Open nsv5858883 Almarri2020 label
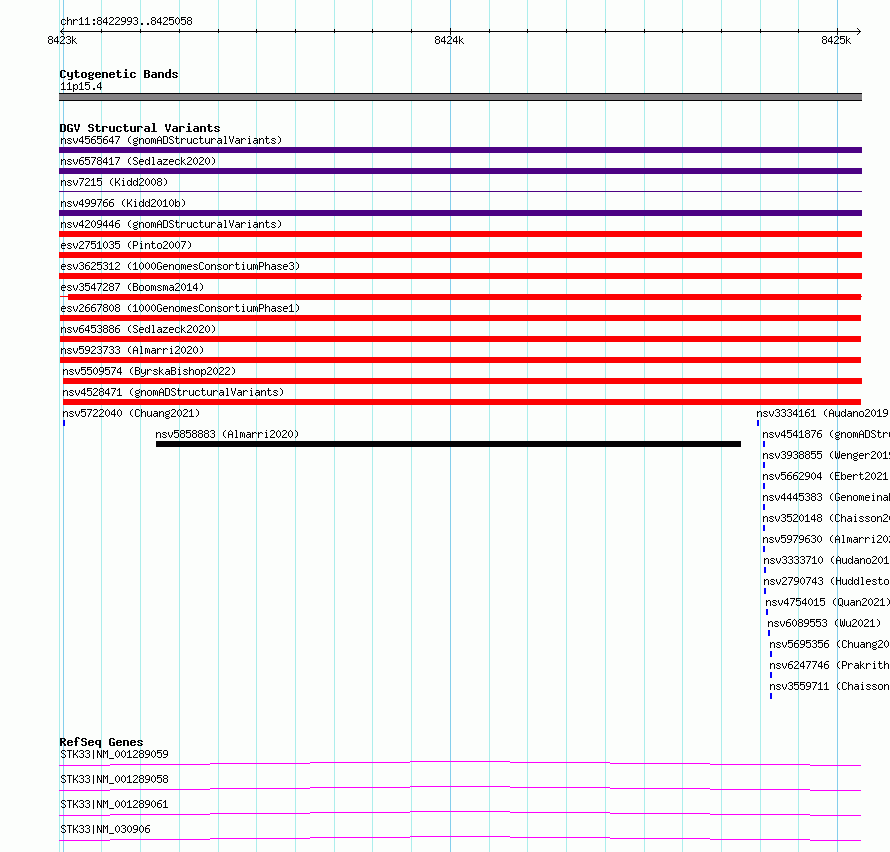 point(227,434)
